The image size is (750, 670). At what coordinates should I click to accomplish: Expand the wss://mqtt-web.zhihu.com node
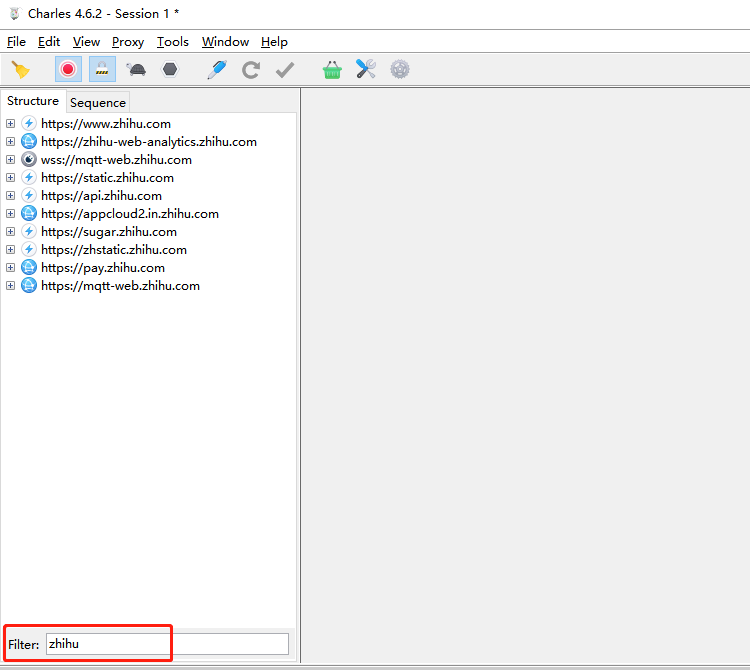(11, 160)
